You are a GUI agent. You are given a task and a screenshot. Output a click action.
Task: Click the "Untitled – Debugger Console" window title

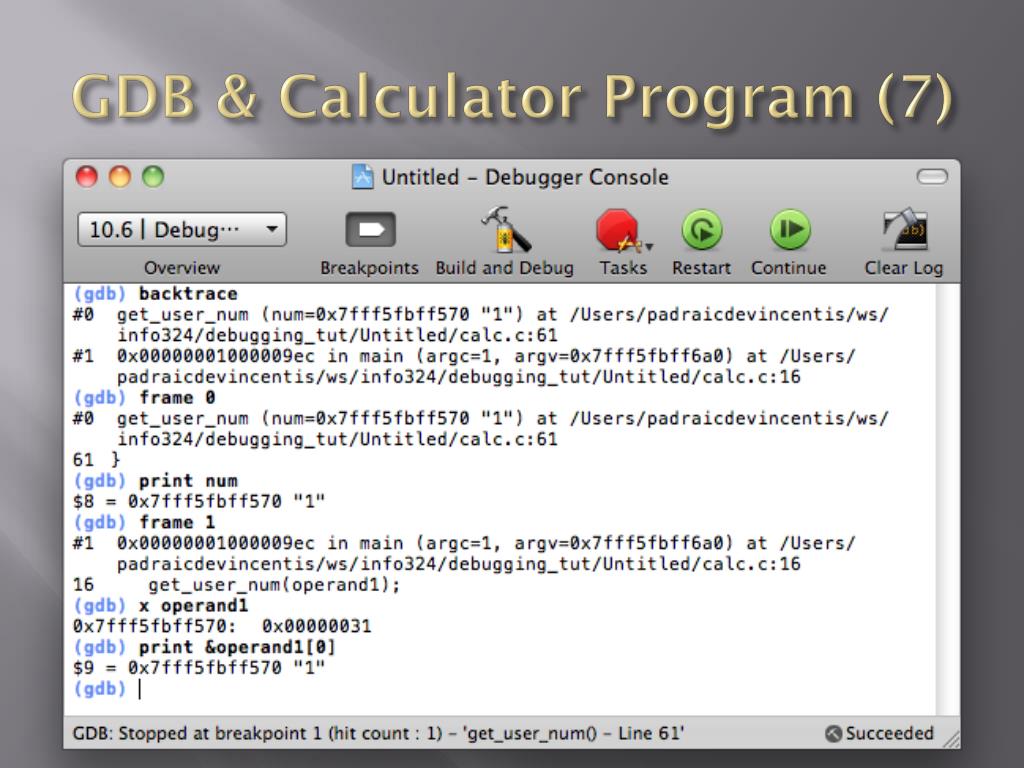coord(525,177)
